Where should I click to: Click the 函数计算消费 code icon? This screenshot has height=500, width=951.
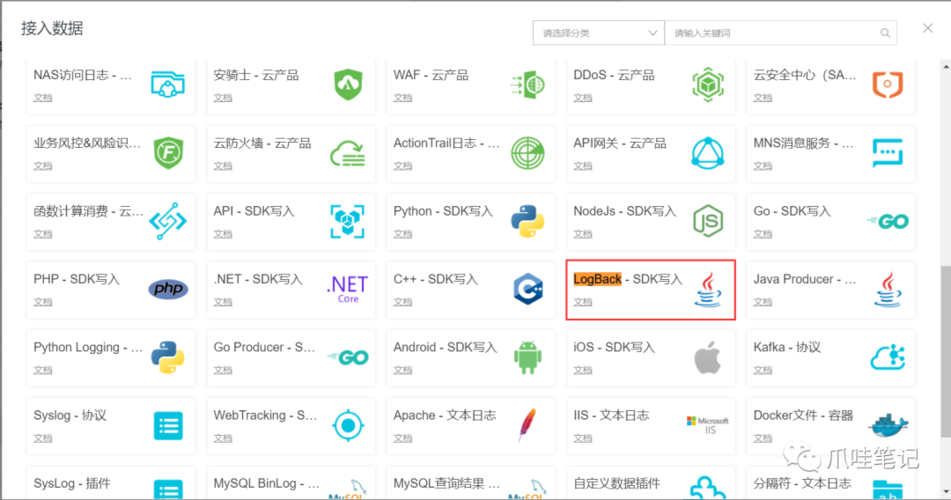168,221
